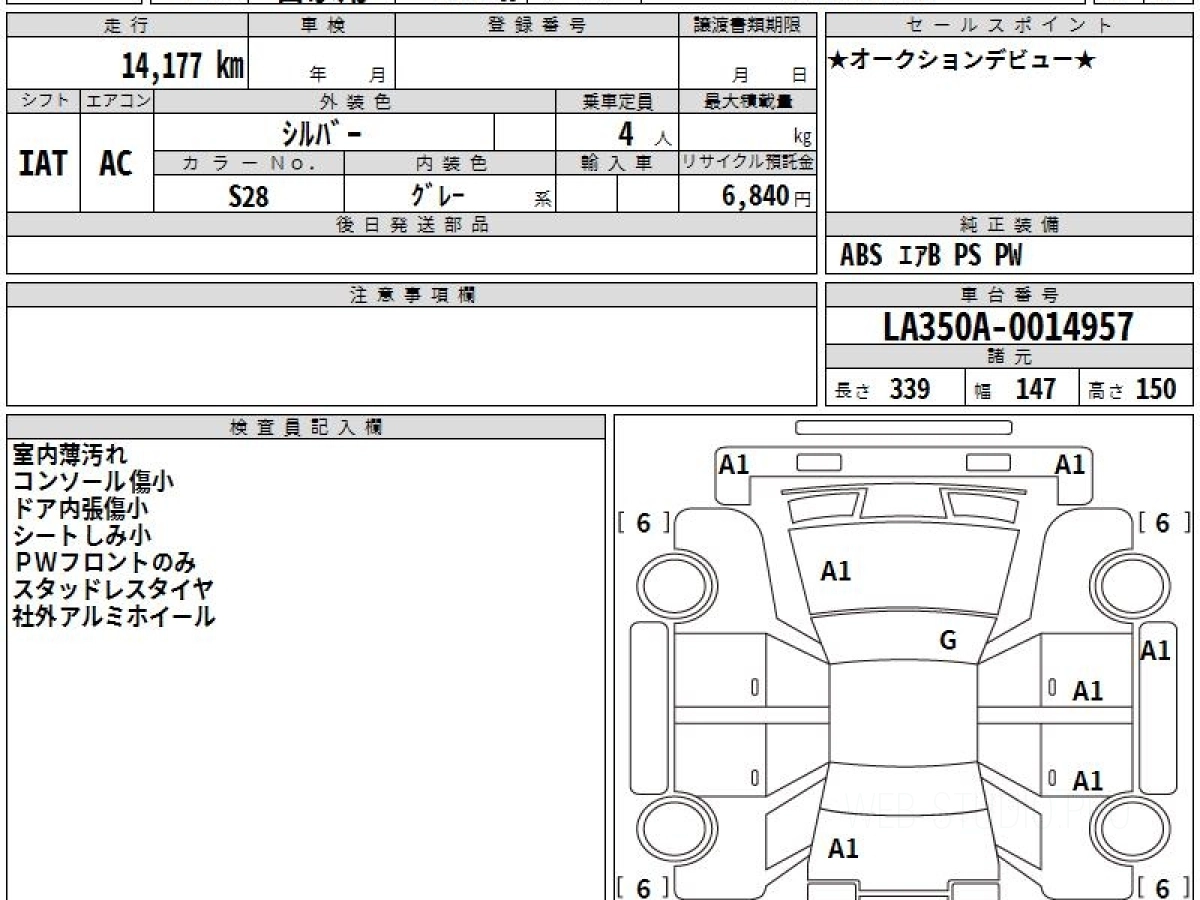Select the セールスポイント heading
The width and height of the screenshot is (1200, 900).
click(1009, 26)
